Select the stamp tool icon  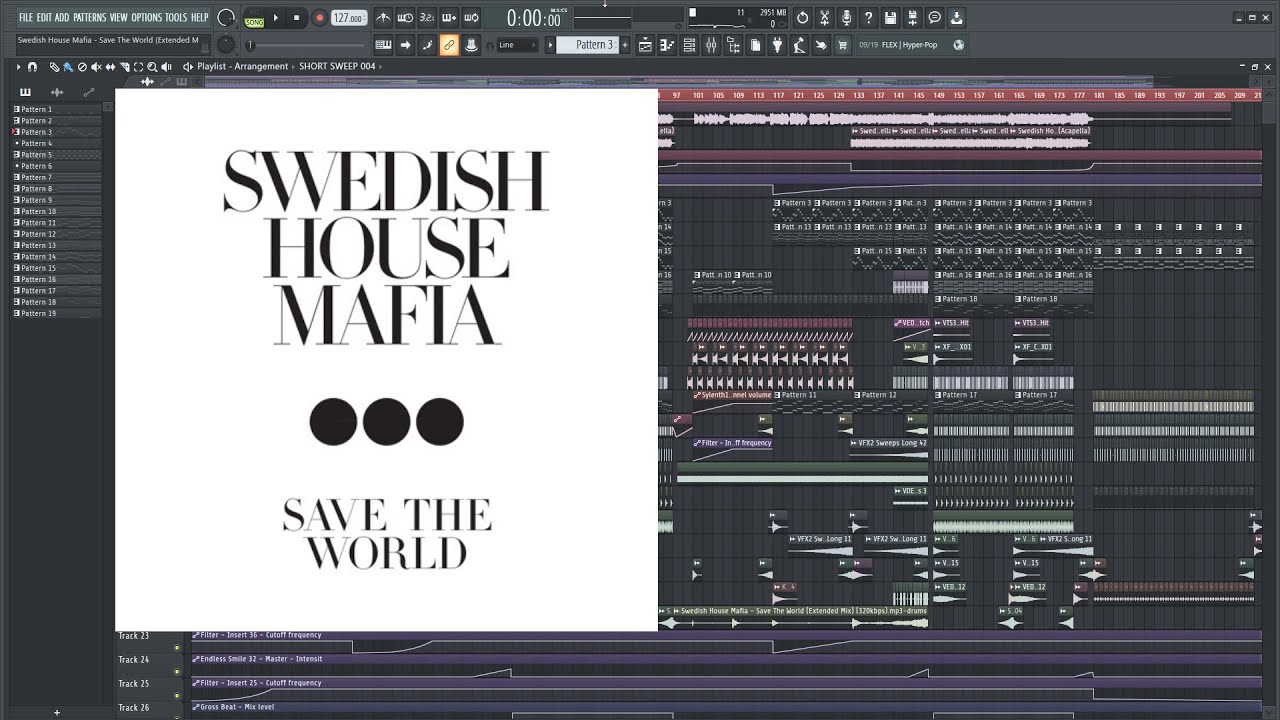[471, 45]
